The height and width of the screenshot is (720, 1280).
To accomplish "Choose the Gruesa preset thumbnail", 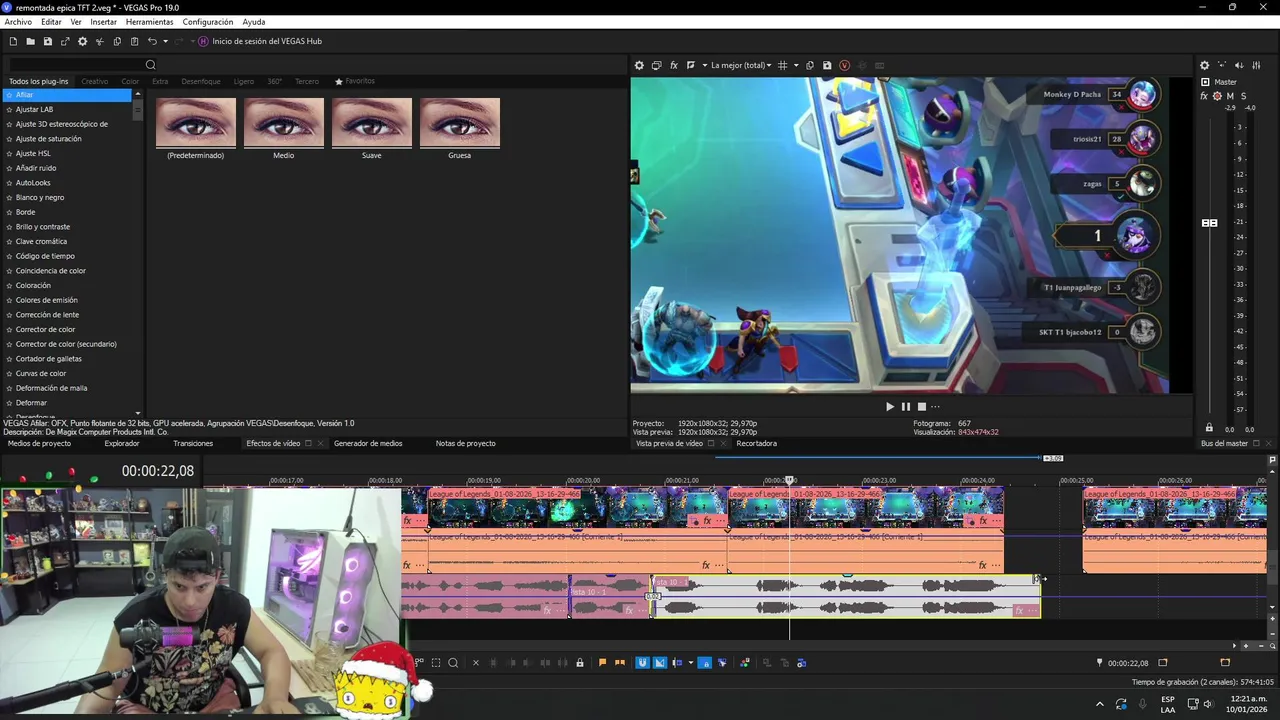I will tap(460, 122).
